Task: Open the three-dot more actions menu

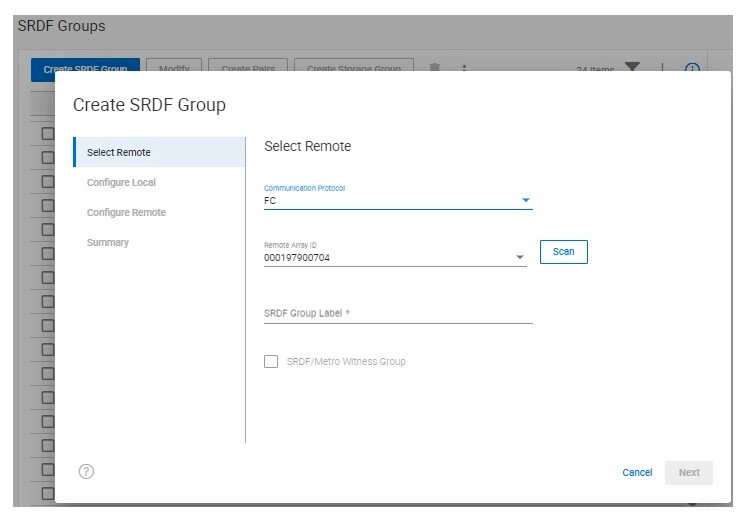Action: [x=464, y=68]
